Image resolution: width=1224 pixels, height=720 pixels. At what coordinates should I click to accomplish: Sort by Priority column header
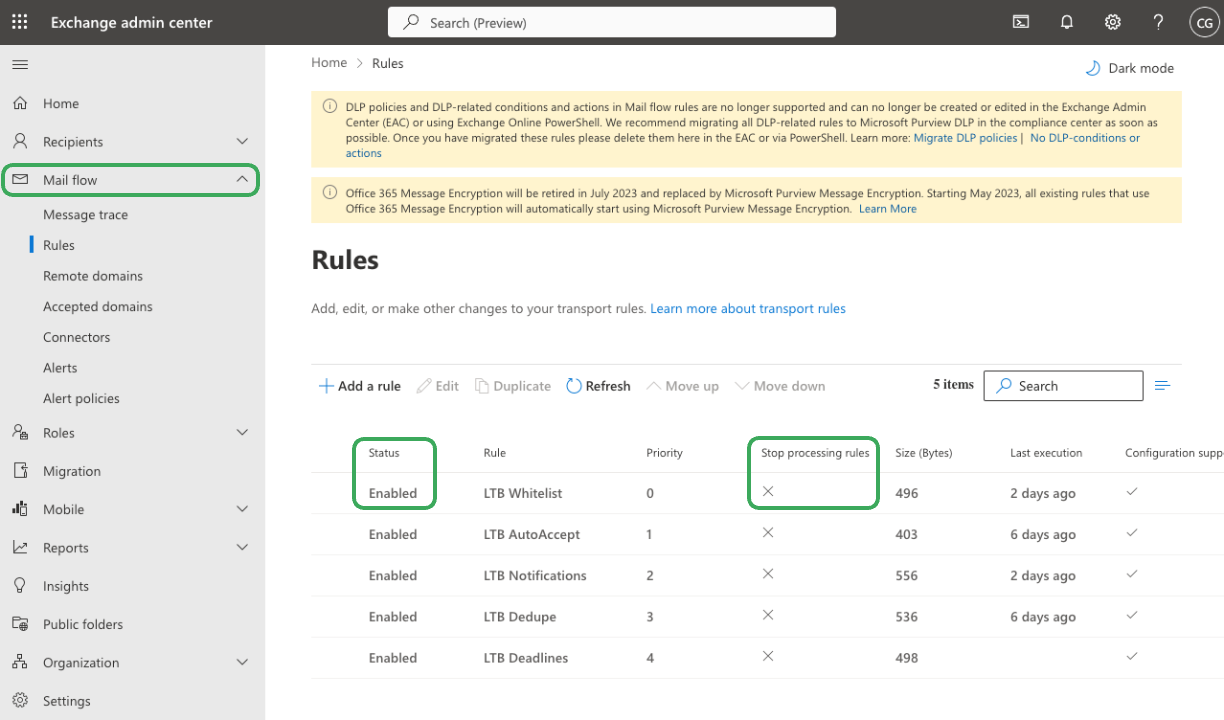[664, 453]
